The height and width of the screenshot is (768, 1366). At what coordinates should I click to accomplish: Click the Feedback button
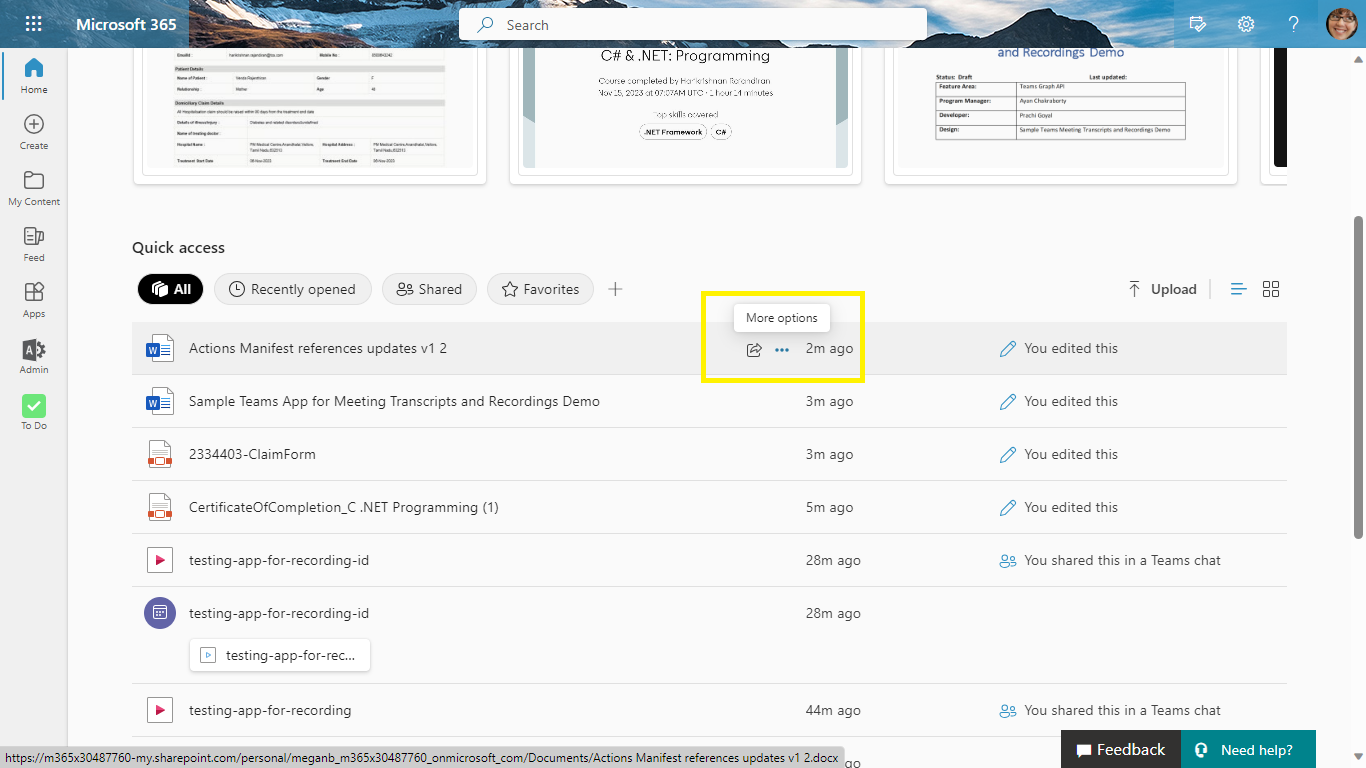(x=1120, y=749)
